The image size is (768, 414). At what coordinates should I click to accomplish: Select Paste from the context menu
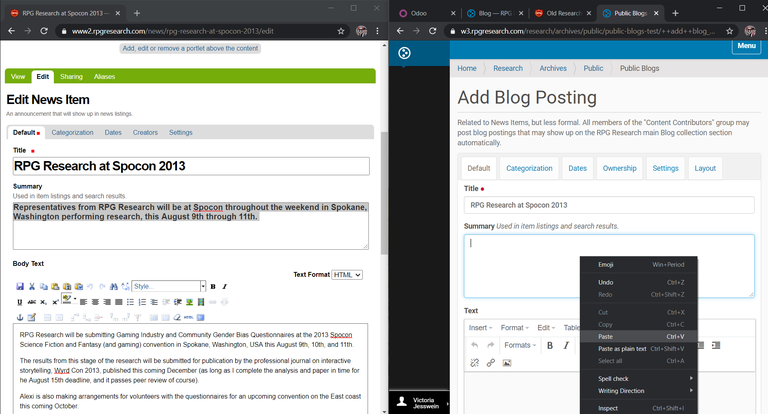click(639, 337)
